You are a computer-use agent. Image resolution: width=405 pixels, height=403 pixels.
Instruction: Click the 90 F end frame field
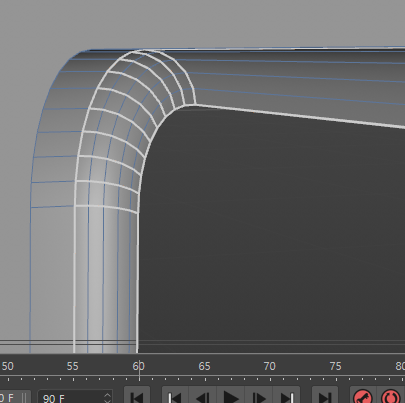72,397
